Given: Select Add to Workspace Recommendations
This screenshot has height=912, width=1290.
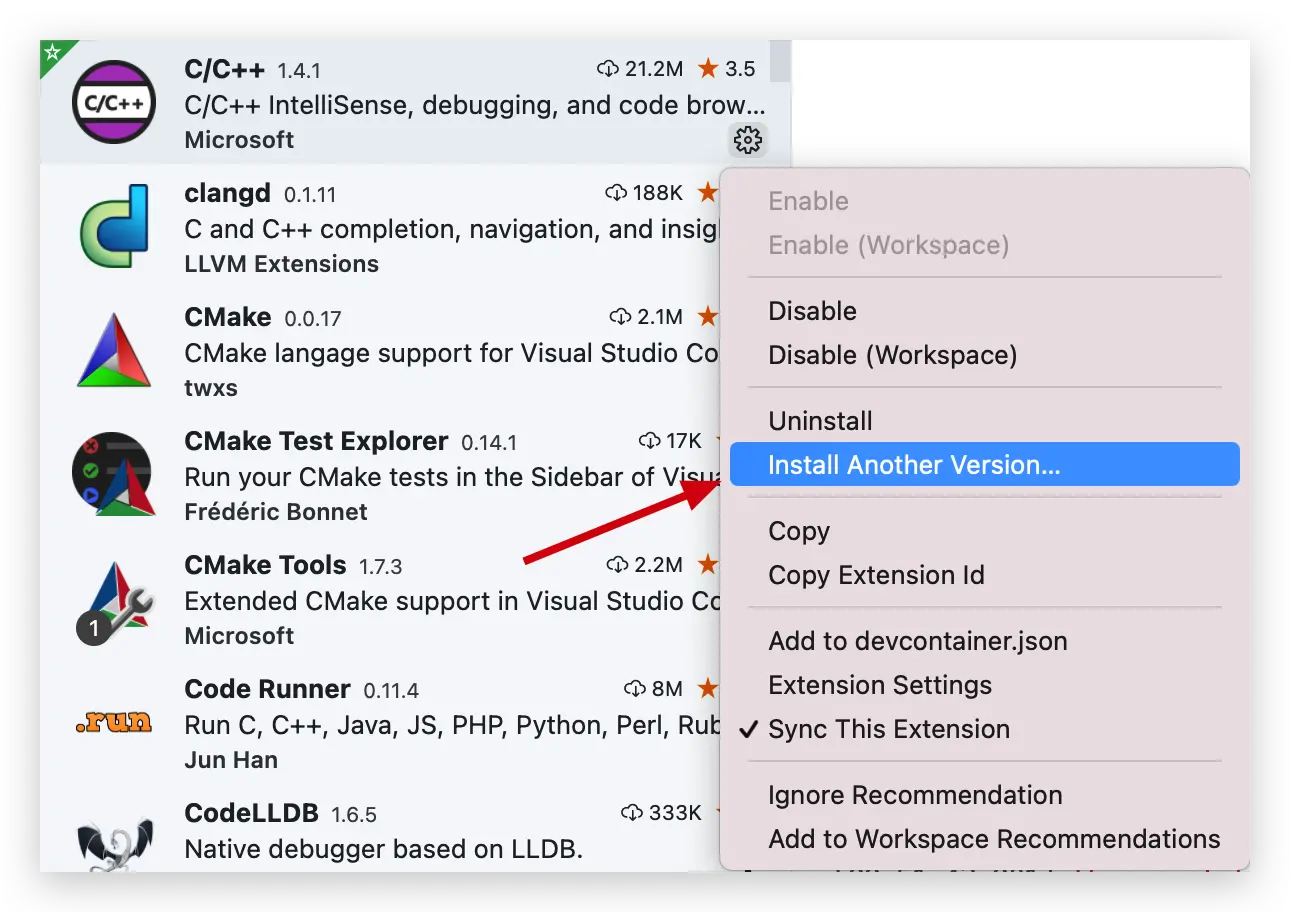Looking at the screenshot, I should (x=994, y=839).
